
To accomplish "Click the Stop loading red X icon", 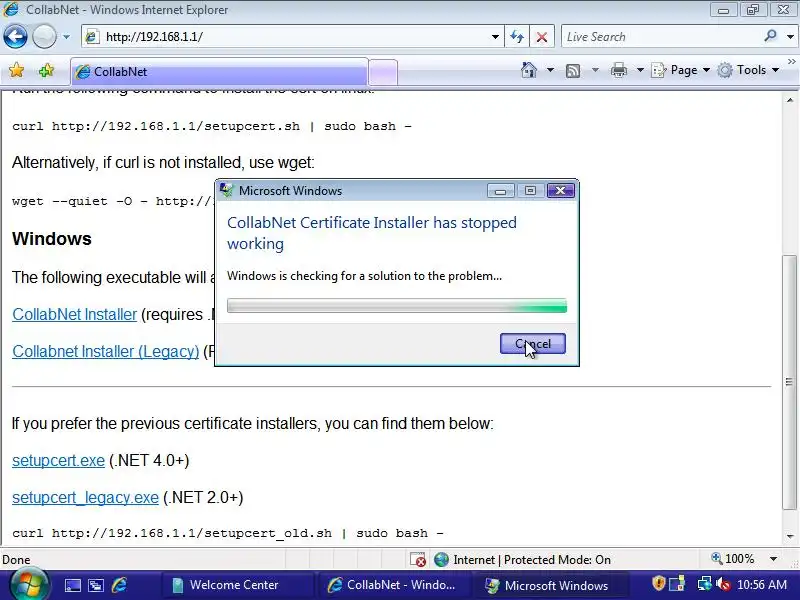I will 542,37.
